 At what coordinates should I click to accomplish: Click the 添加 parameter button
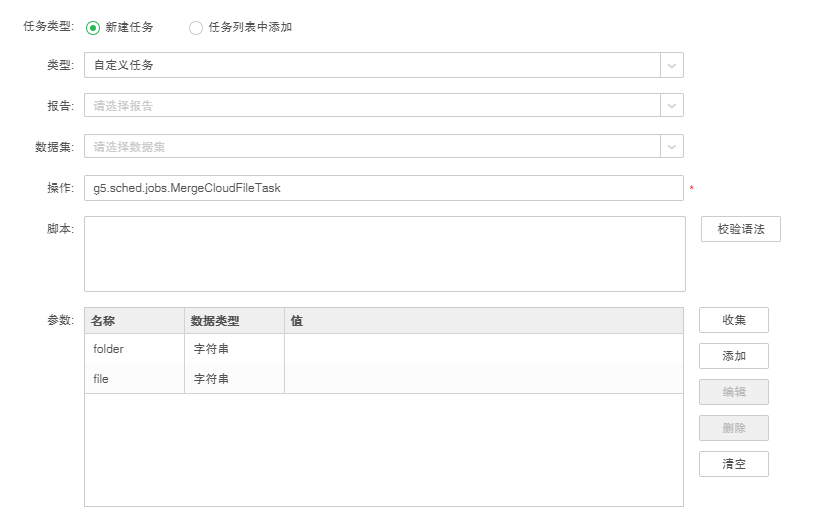coord(733,356)
